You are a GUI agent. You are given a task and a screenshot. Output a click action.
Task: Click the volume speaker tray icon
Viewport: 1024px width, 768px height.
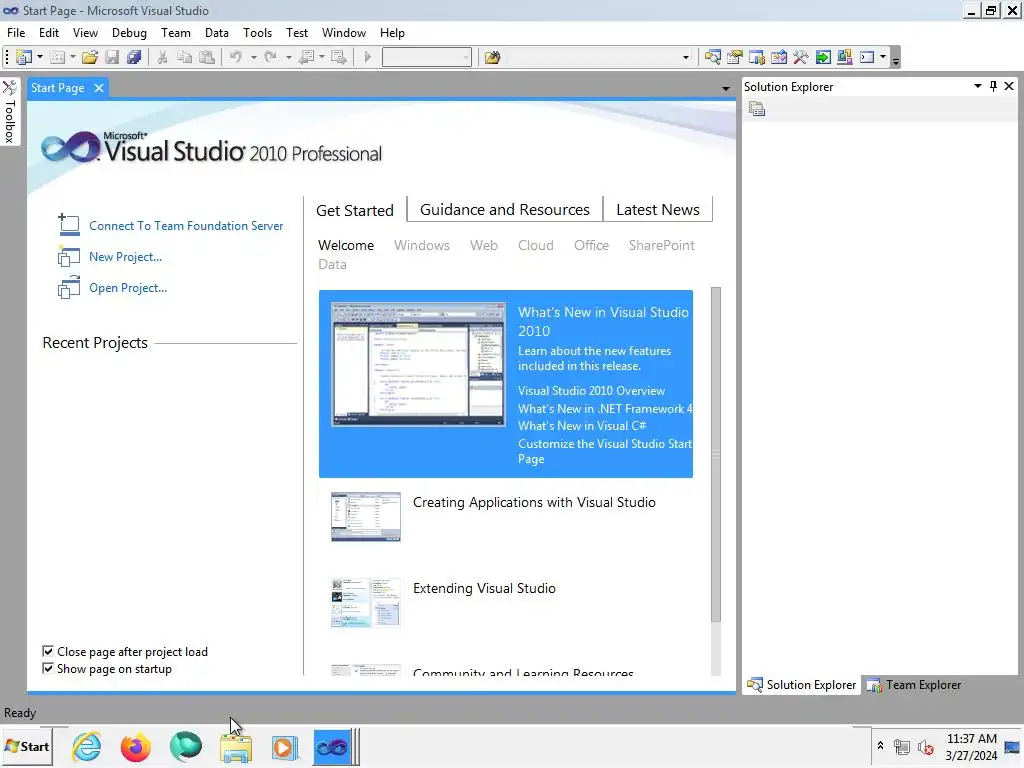point(925,747)
